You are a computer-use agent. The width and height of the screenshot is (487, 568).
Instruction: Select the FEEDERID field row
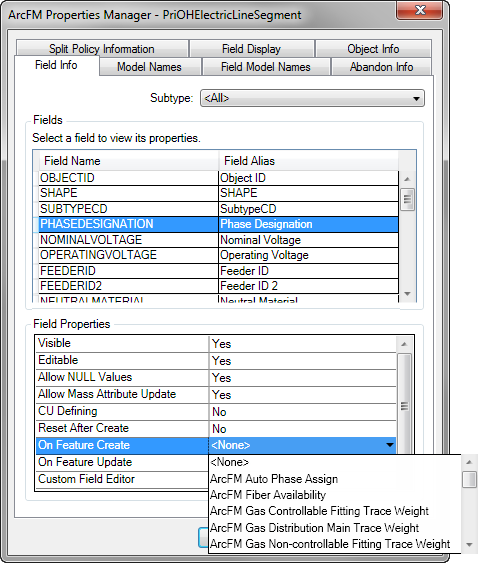click(218, 271)
